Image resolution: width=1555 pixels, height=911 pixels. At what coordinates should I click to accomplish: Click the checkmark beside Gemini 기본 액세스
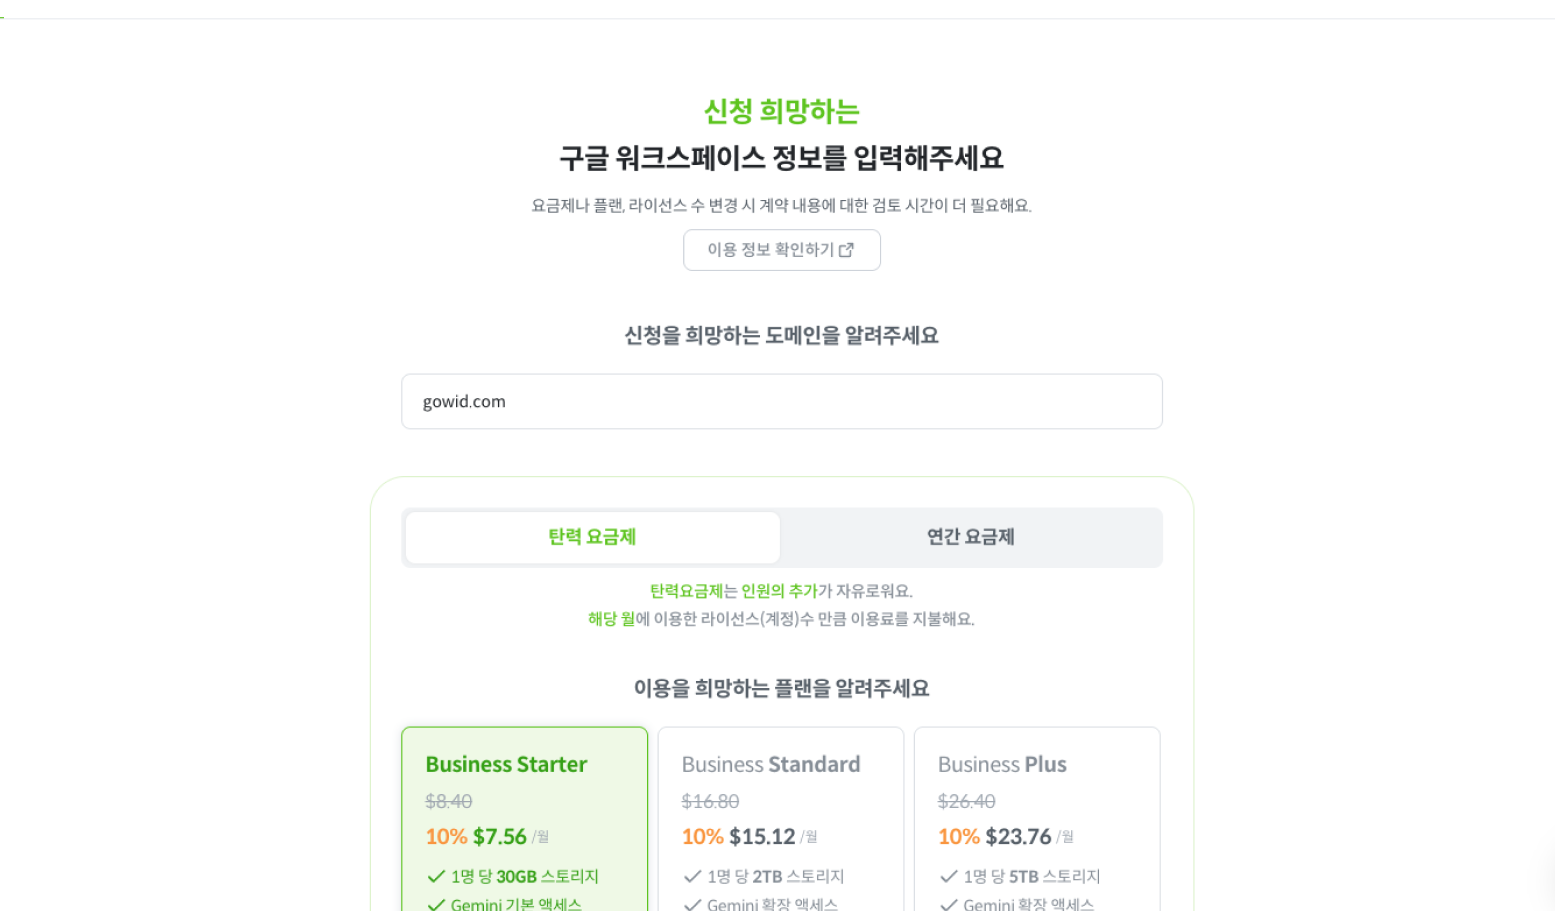point(436,904)
